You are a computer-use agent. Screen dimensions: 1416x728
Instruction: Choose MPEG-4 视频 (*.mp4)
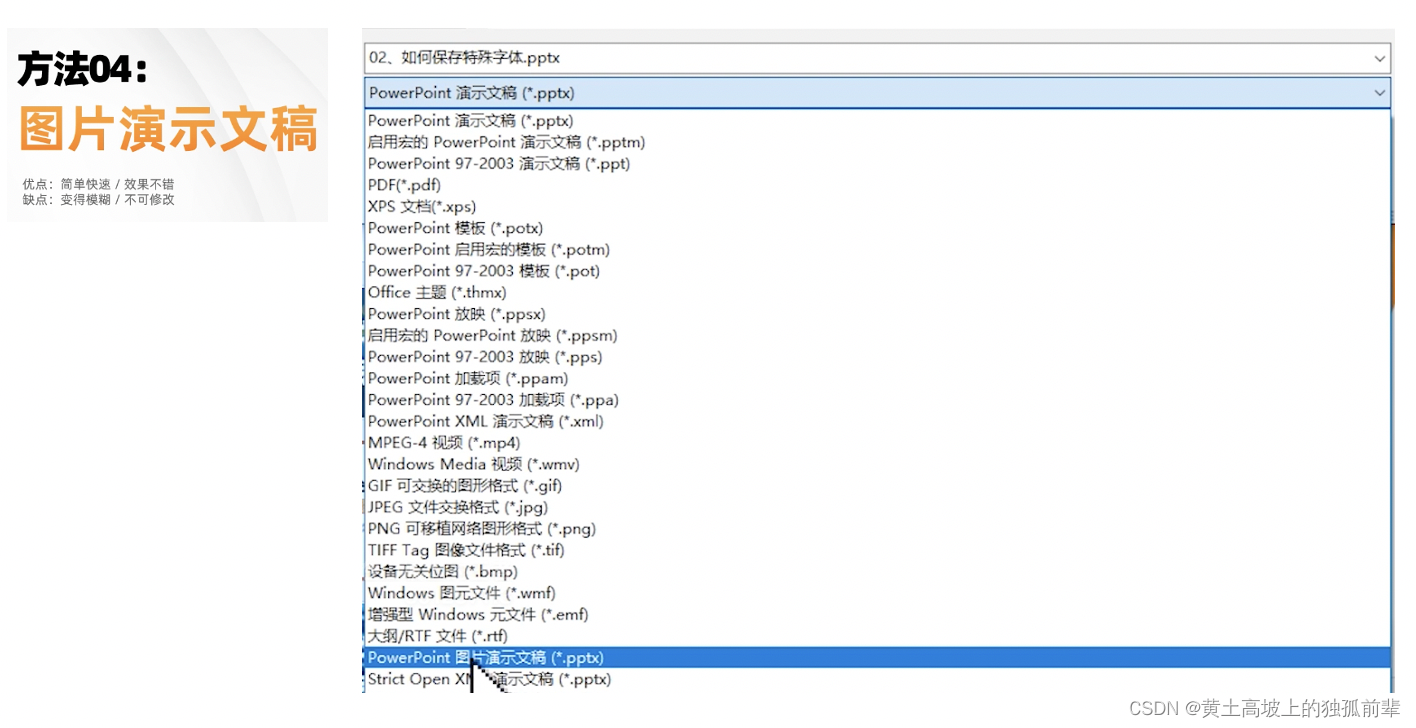pos(877,443)
